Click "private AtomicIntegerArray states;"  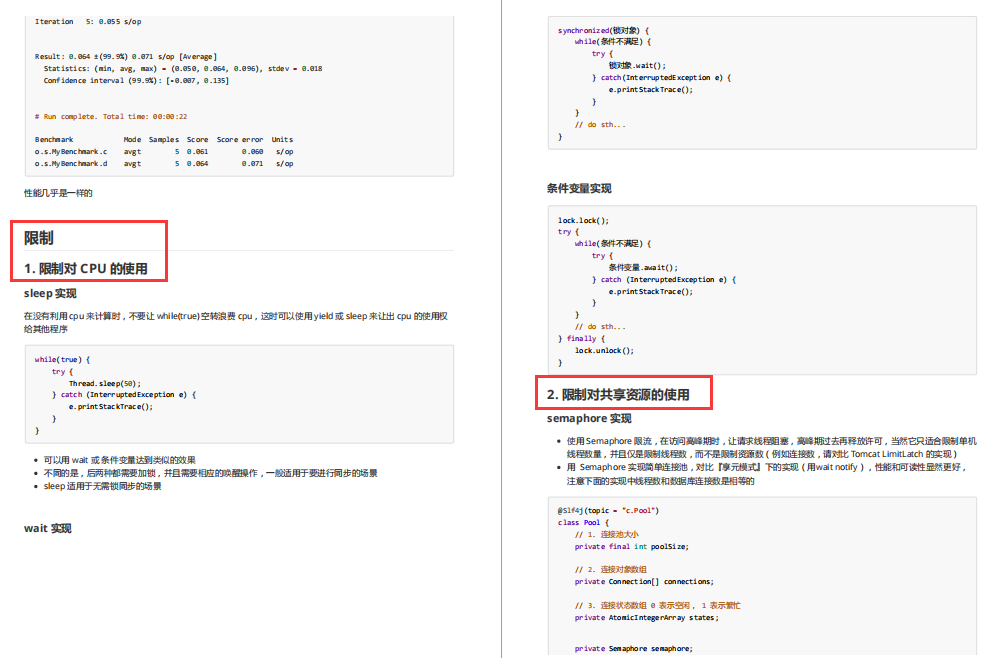(x=647, y=617)
